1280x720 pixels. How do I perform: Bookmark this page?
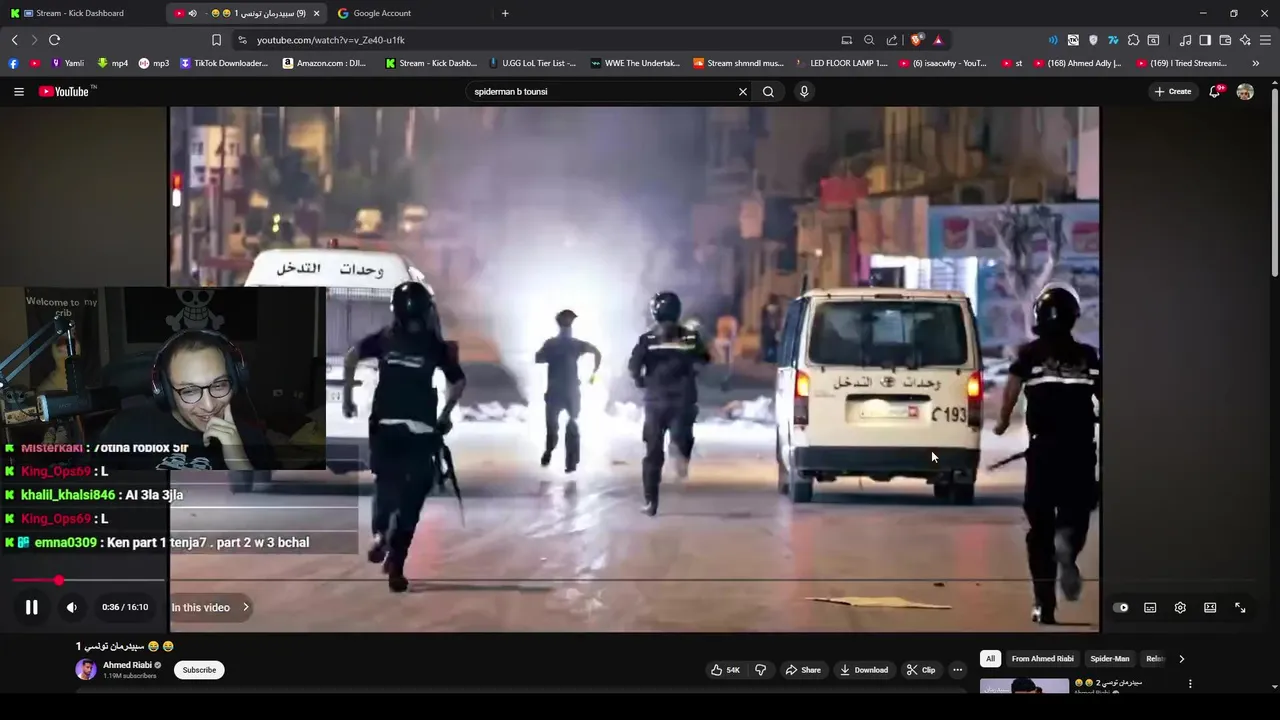coord(216,40)
